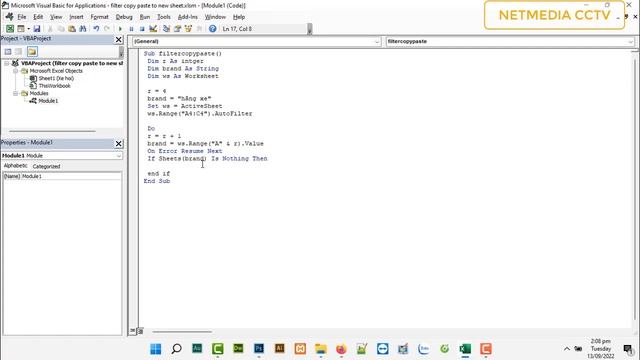This screenshot has width=640, height=360.
Task: Click the Full Module View button
Action: pyautogui.click(x=140, y=331)
